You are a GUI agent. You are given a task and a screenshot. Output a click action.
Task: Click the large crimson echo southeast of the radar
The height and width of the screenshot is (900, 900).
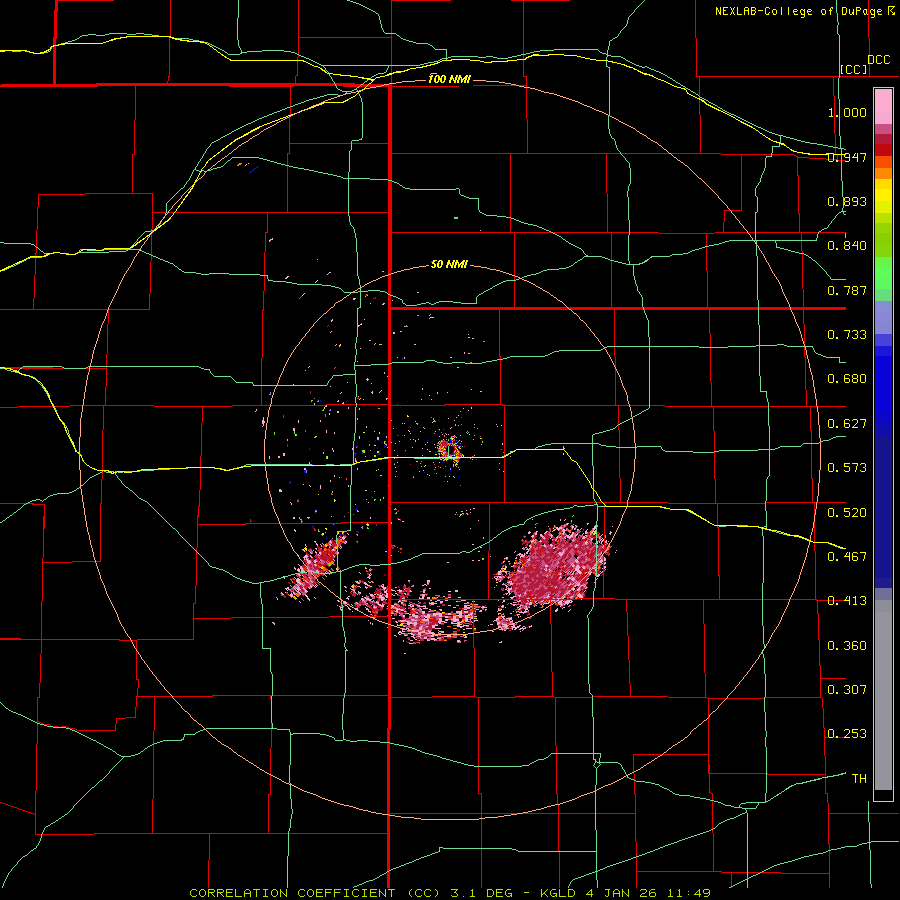click(553, 565)
